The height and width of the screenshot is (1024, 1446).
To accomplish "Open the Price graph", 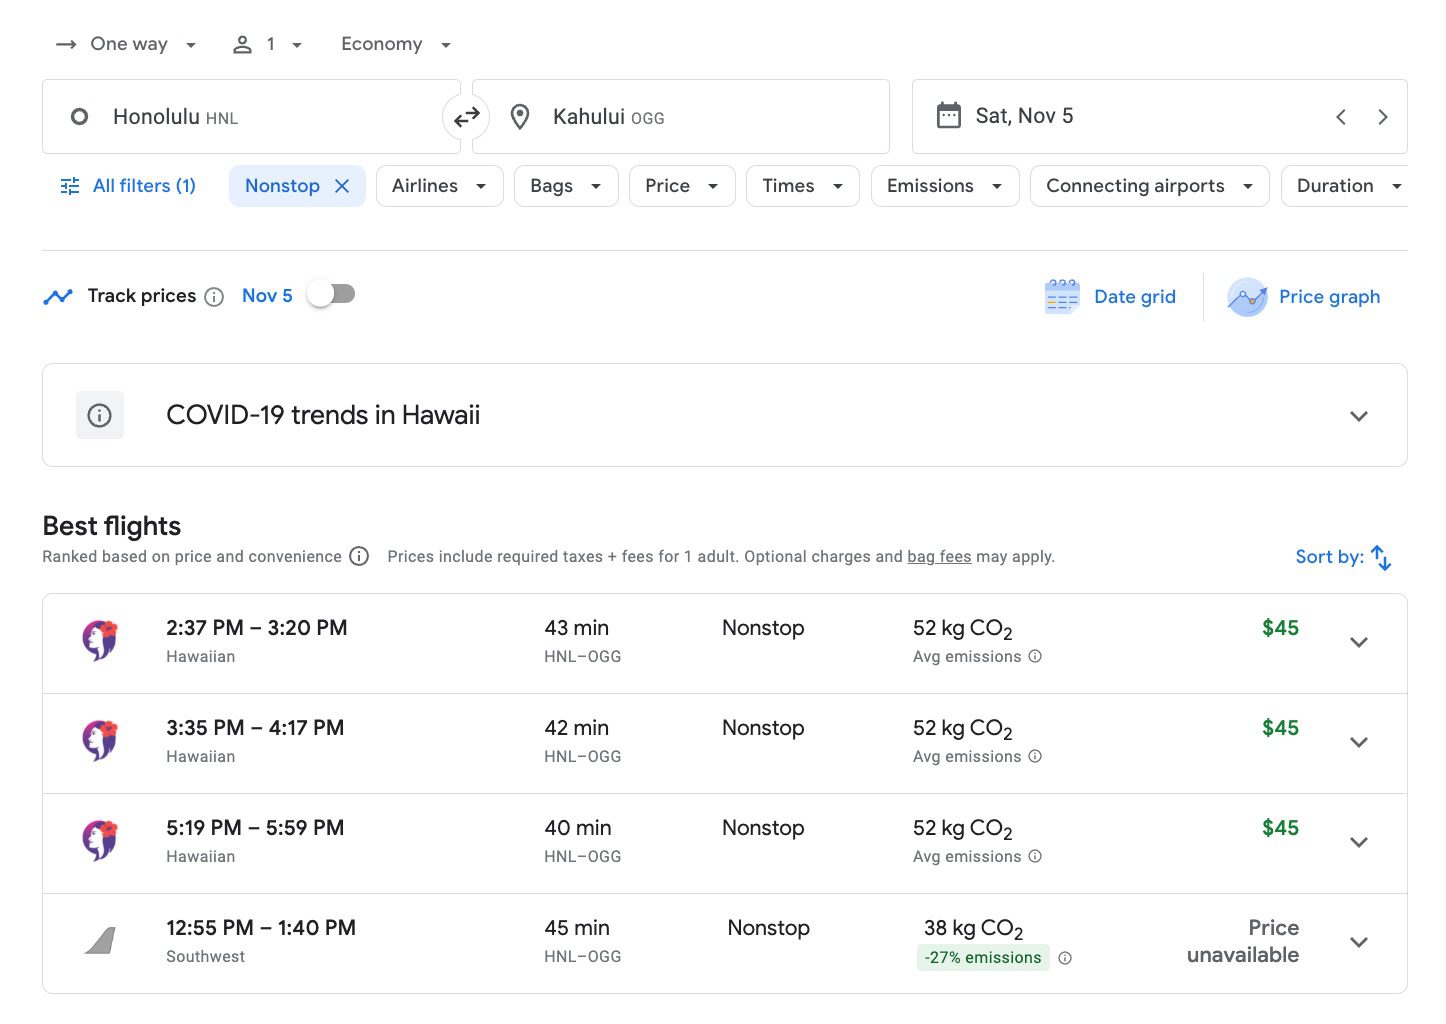I will point(1304,297).
